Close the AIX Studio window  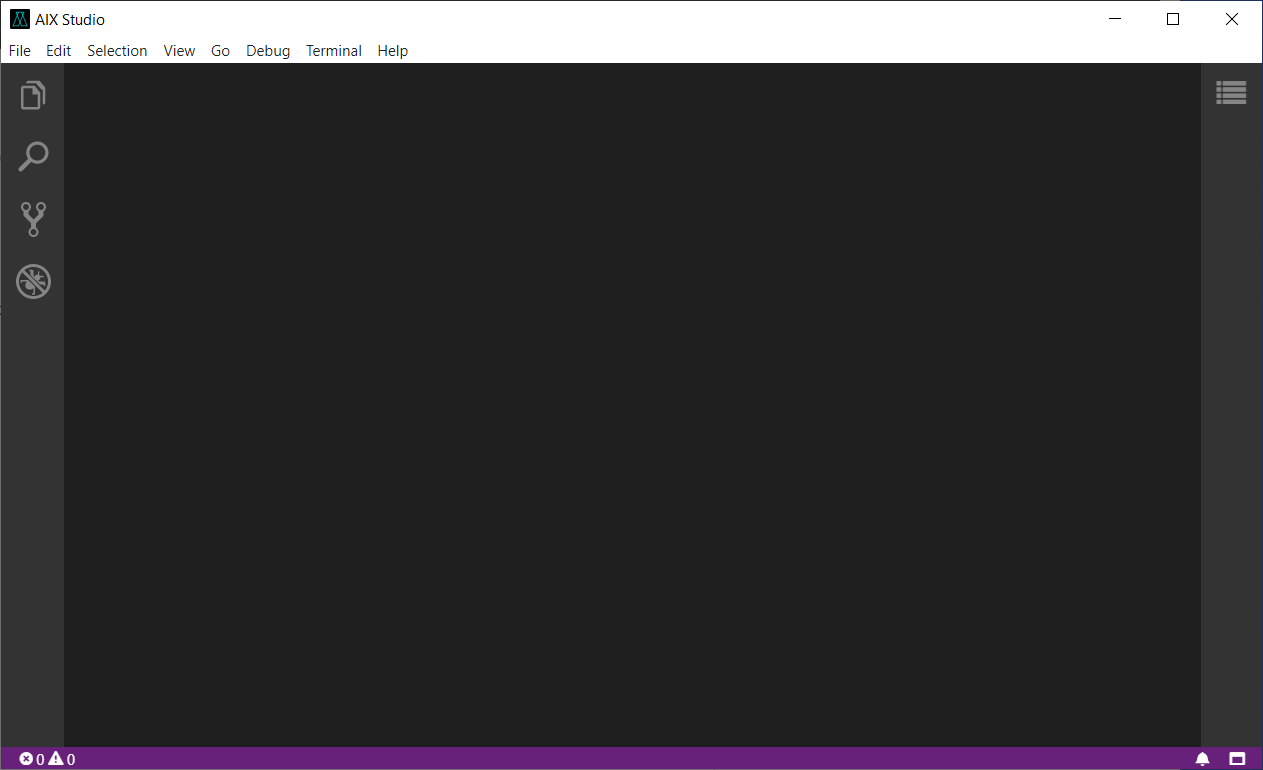pos(1232,19)
